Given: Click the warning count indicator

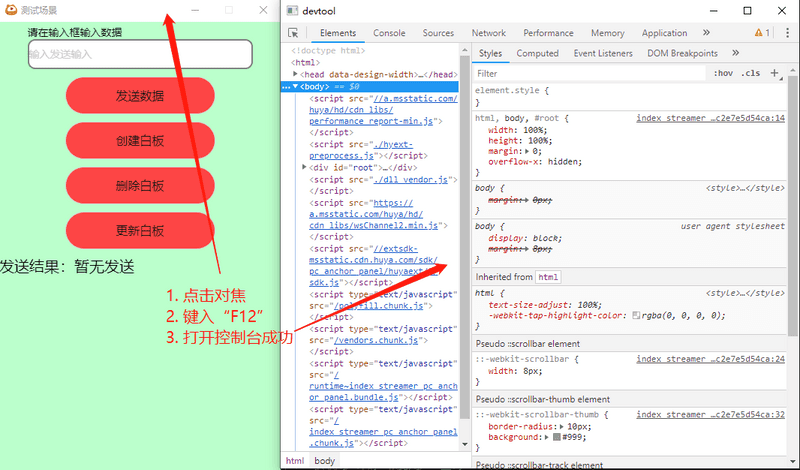Looking at the screenshot, I should click(x=762, y=33).
